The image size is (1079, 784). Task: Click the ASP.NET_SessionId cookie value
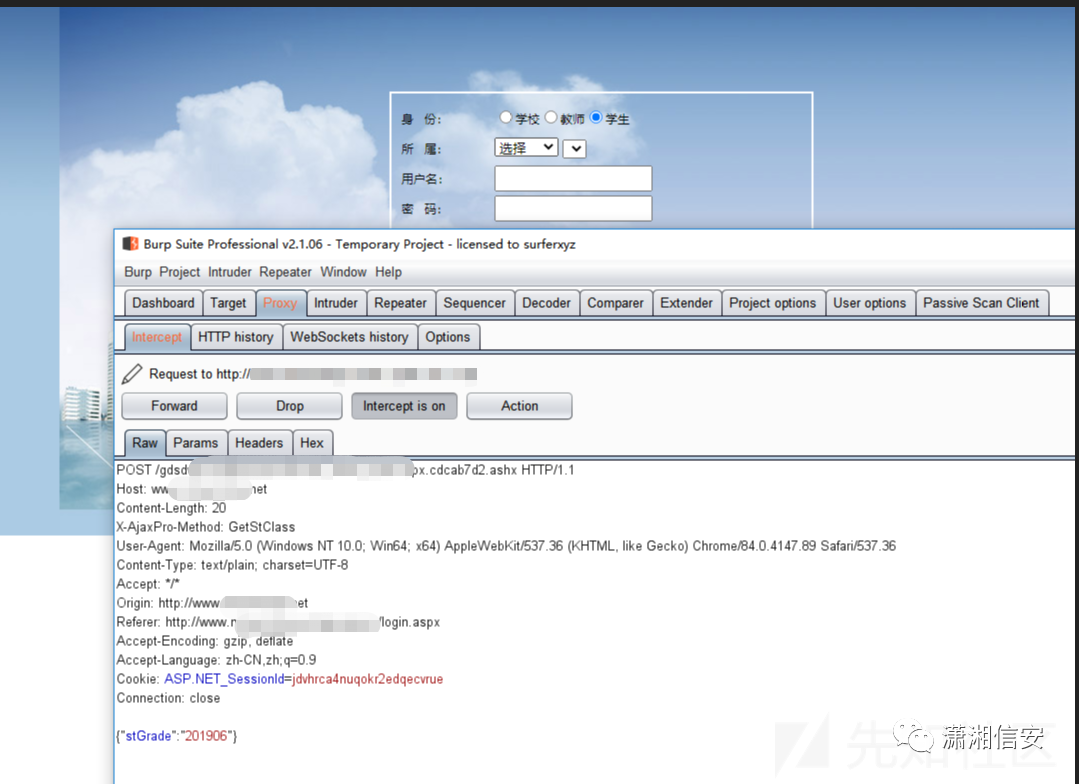coord(367,679)
